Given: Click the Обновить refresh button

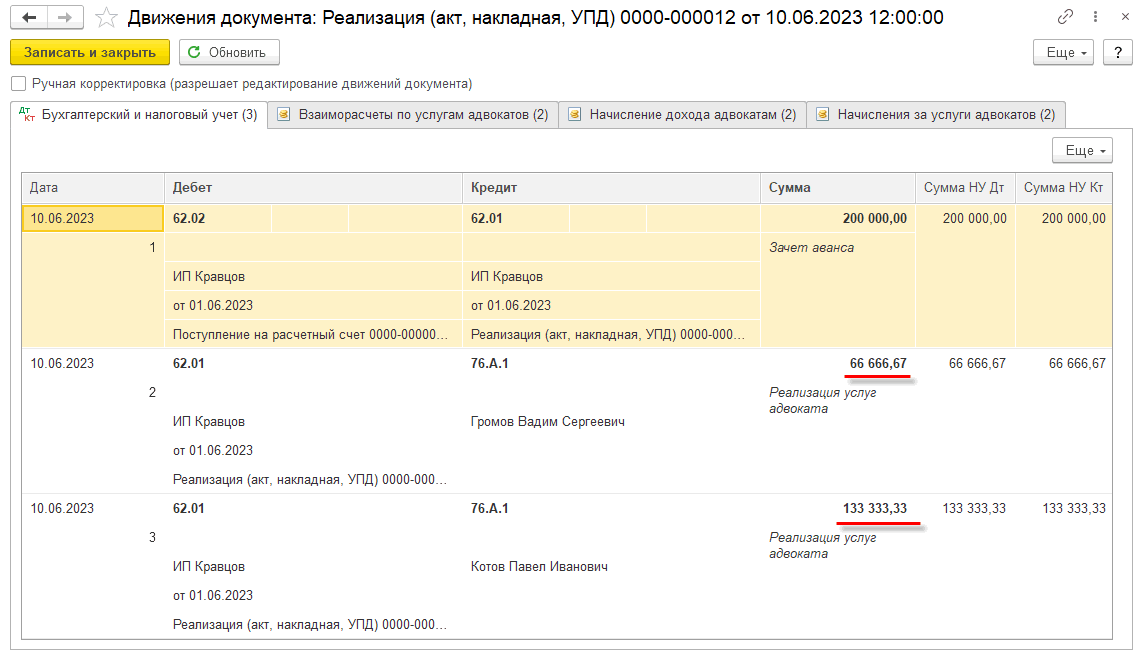Looking at the screenshot, I should tap(229, 52).
